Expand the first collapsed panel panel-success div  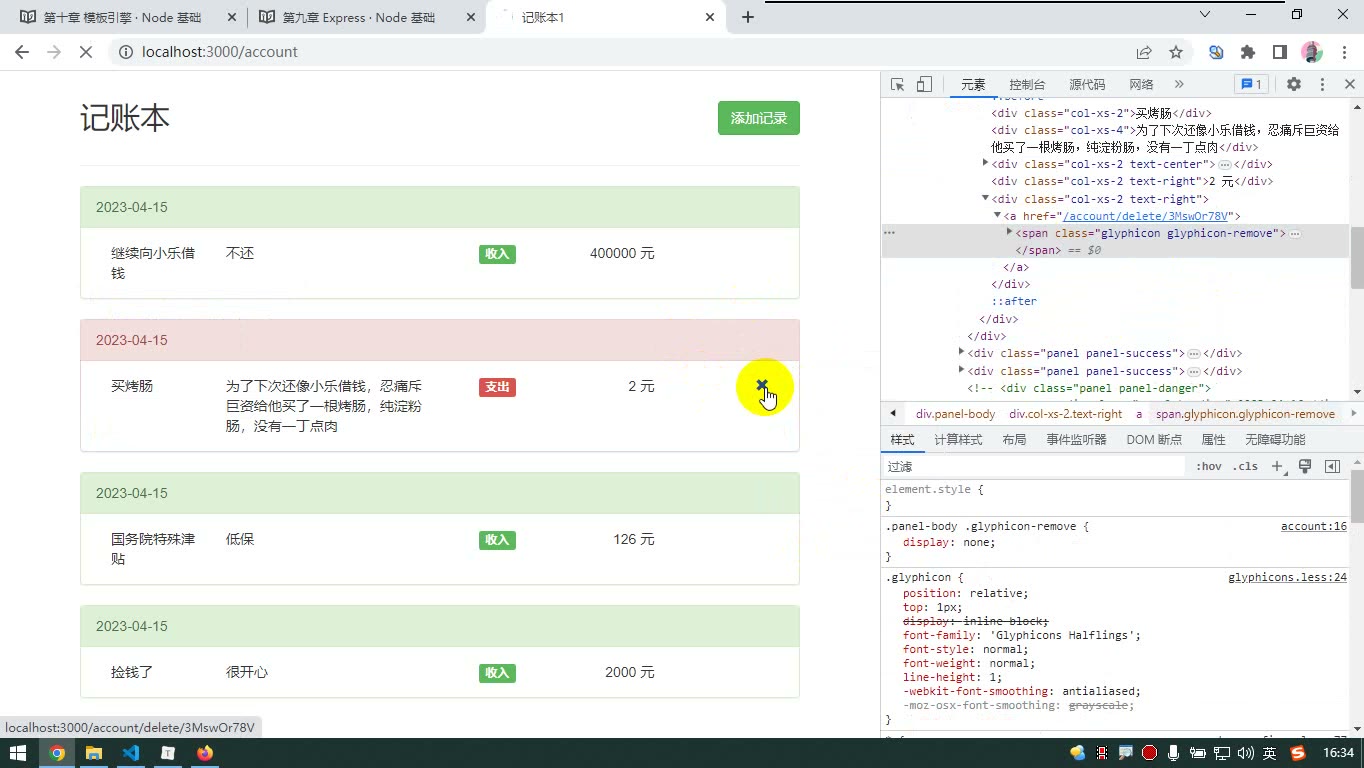coord(961,352)
